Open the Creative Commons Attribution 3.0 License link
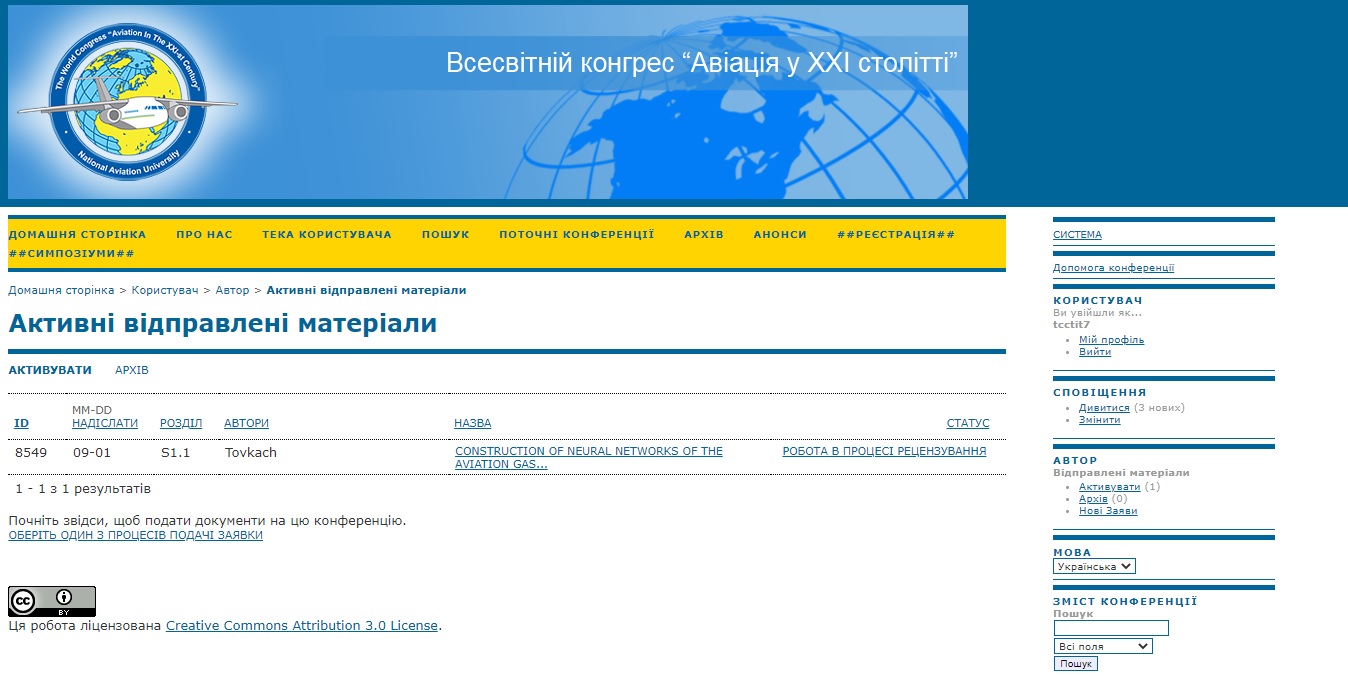This screenshot has height=676, width=1348. point(302,626)
